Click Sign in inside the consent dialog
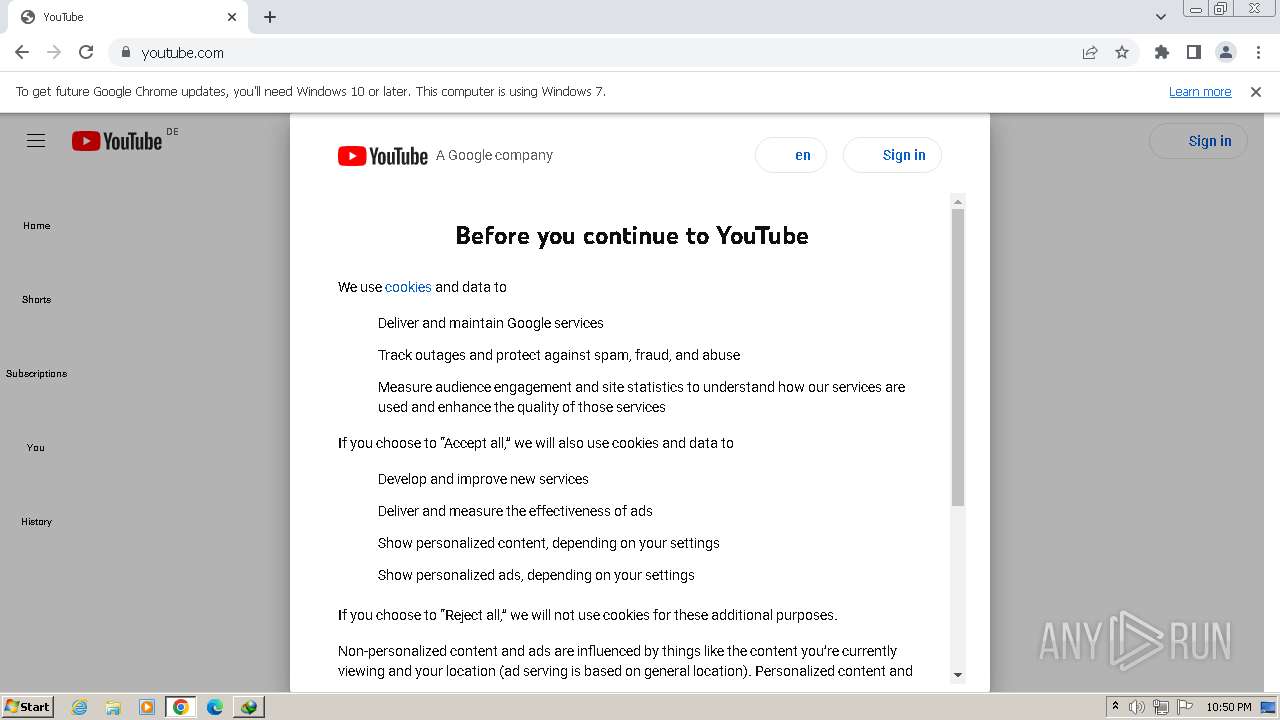 pyautogui.click(x=892, y=155)
